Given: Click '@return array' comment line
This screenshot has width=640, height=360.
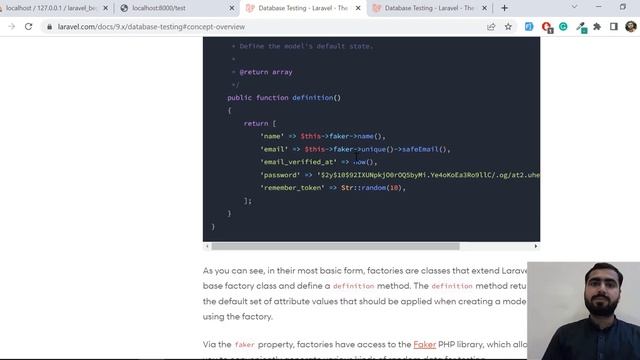Looking at the screenshot, I should [x=266, y=72].
